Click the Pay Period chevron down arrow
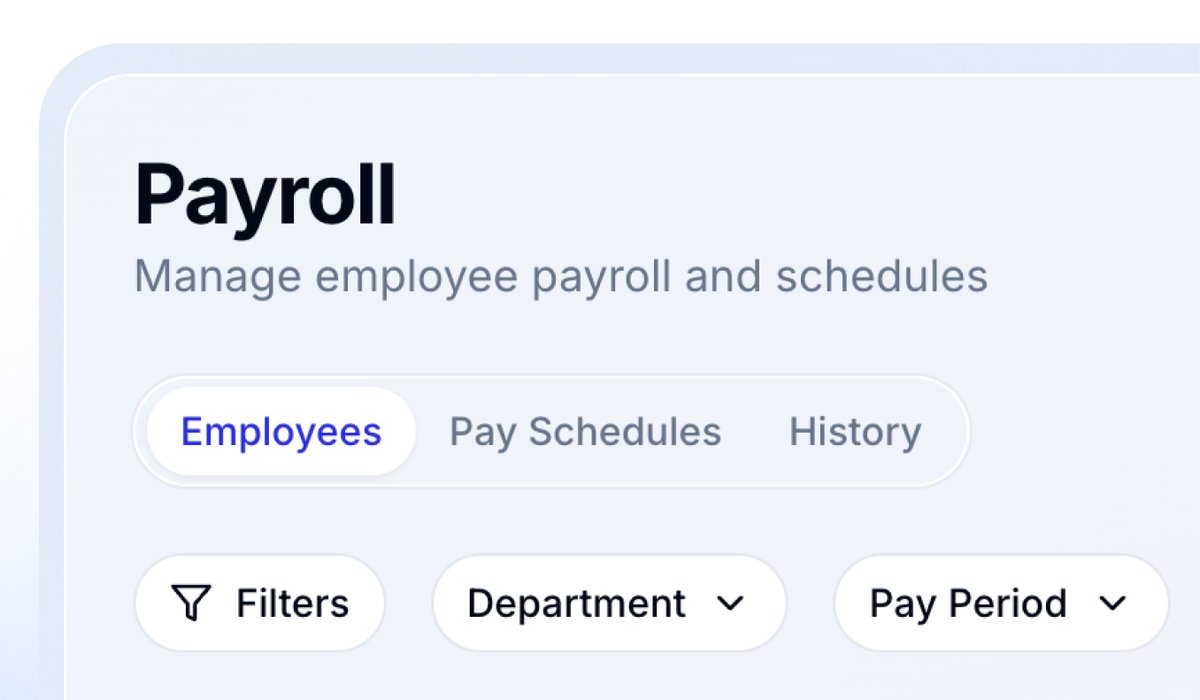 1112,604
